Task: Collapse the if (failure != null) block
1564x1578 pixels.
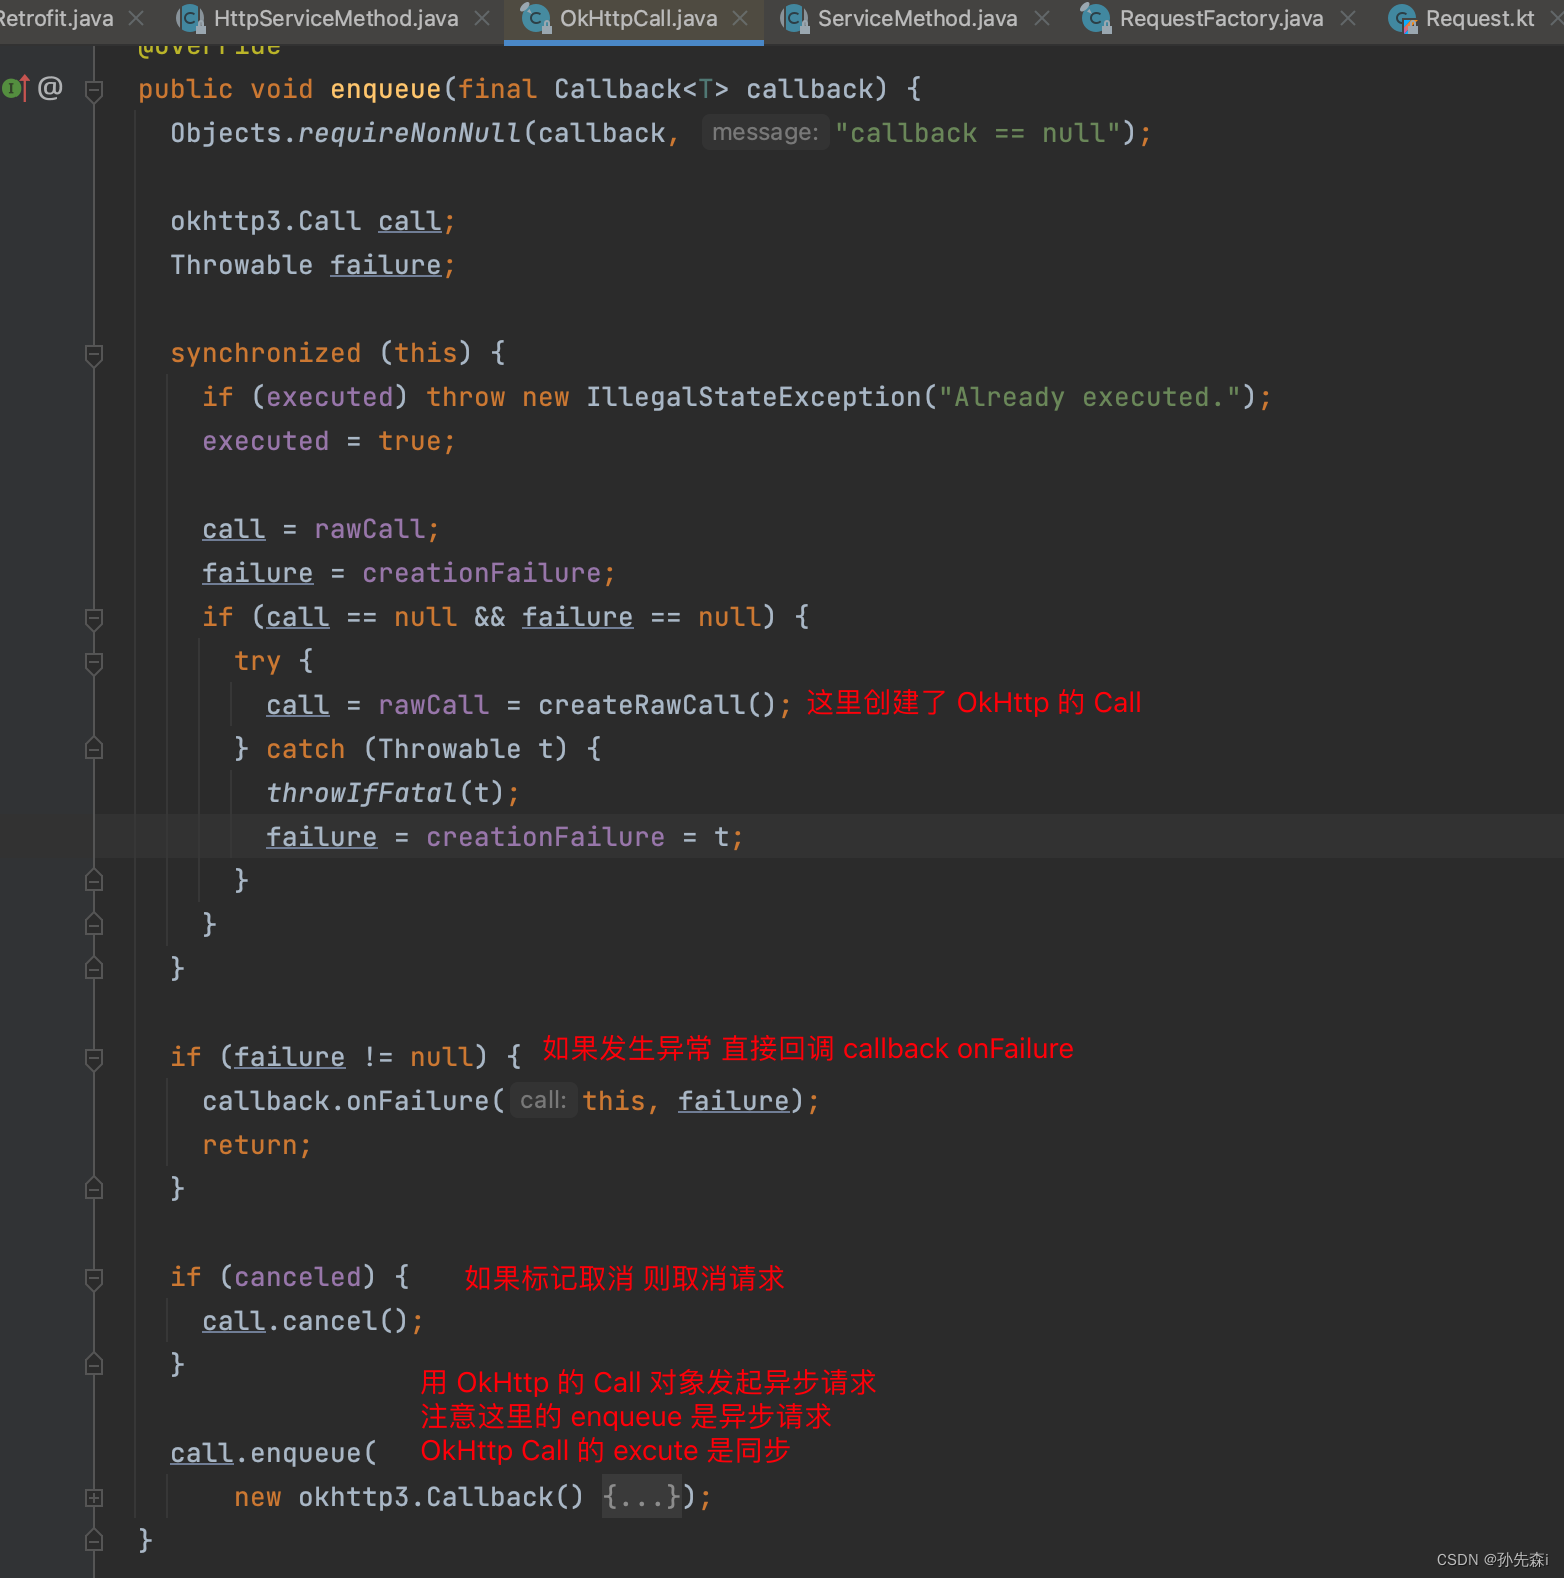Action: click(x=94, y=1058)
